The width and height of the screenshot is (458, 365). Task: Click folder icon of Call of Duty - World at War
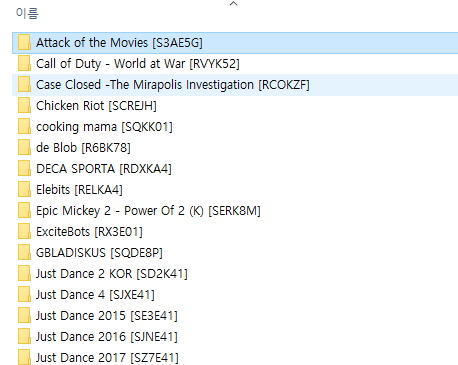[x=24, y=64]
